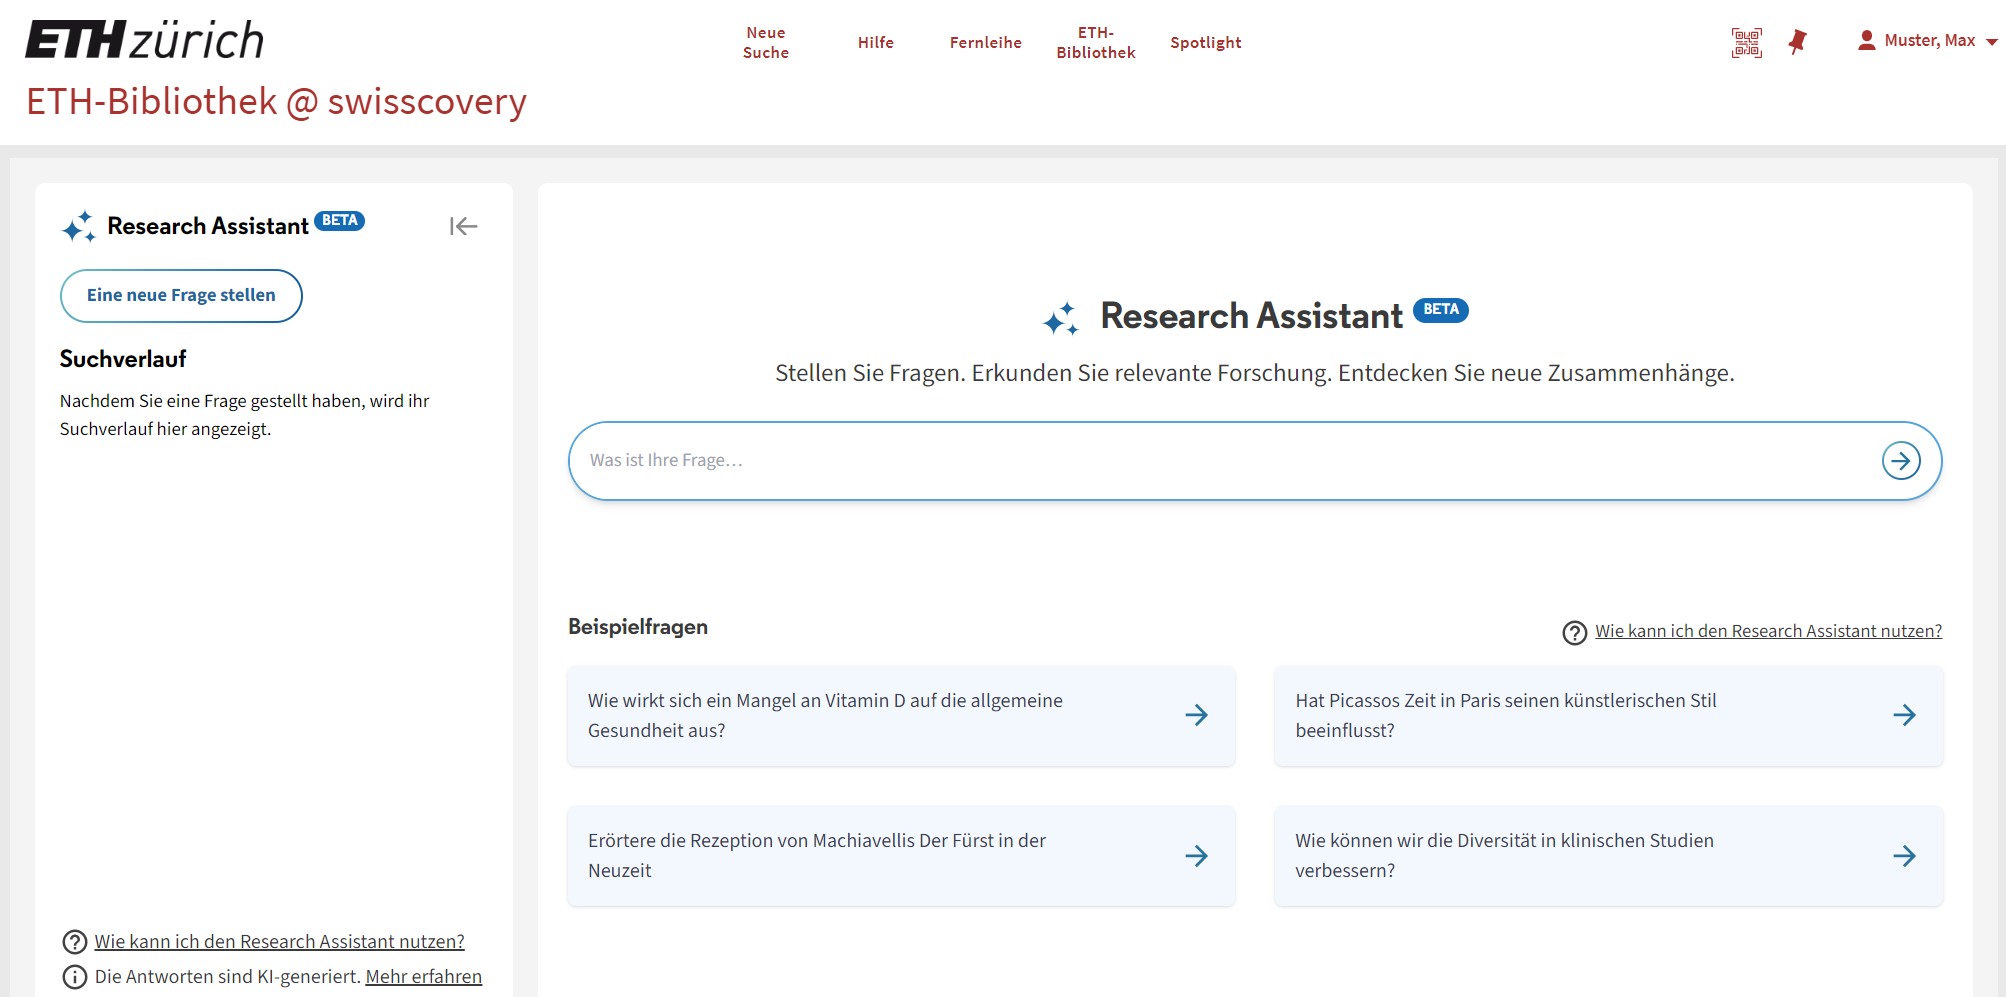The height and width of the screenshot is (997, 2006).
Task: Select example about Machiavellis Der Fürst
Action: 901,856
